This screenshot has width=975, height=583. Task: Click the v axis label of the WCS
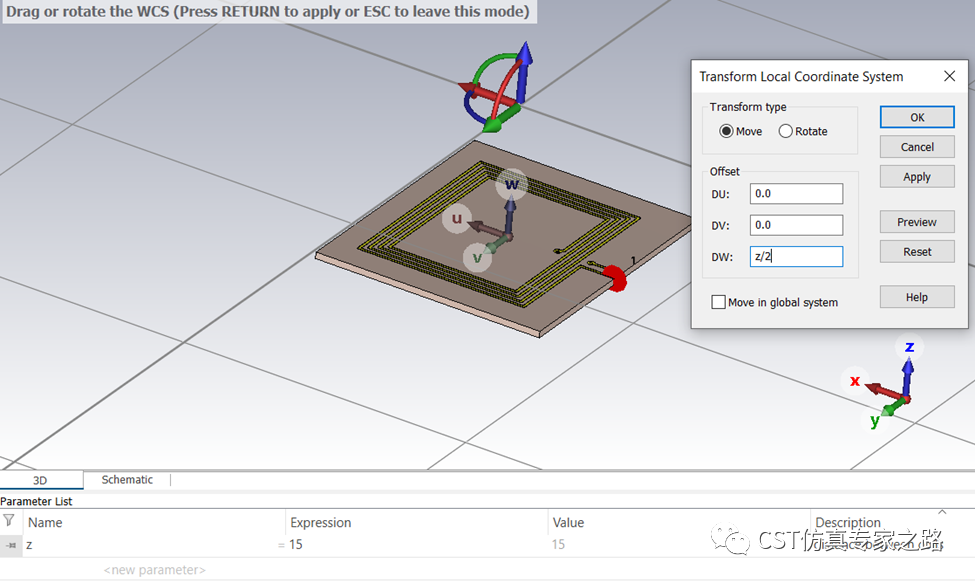pos(478,257)
